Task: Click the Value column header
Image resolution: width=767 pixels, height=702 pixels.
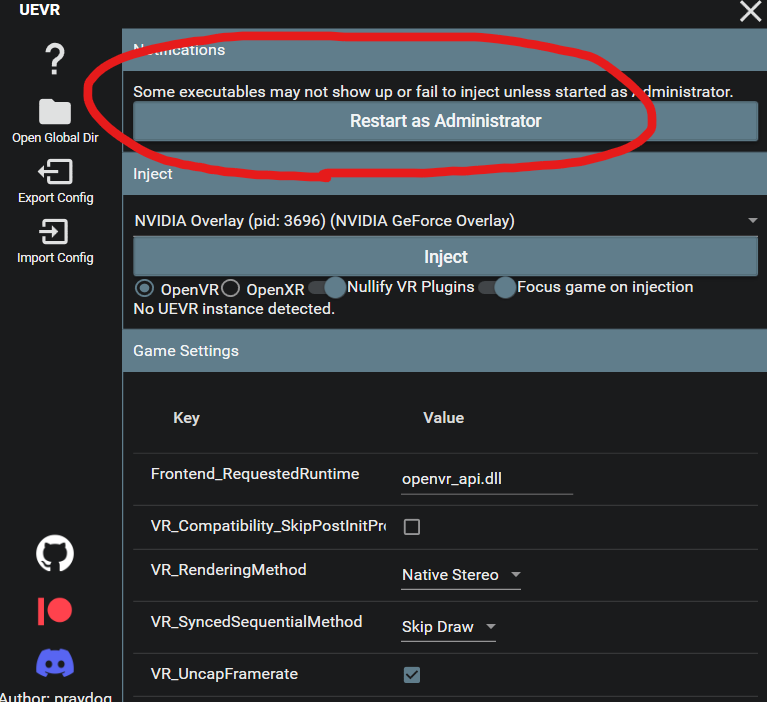Action: (x=443, y=417)
